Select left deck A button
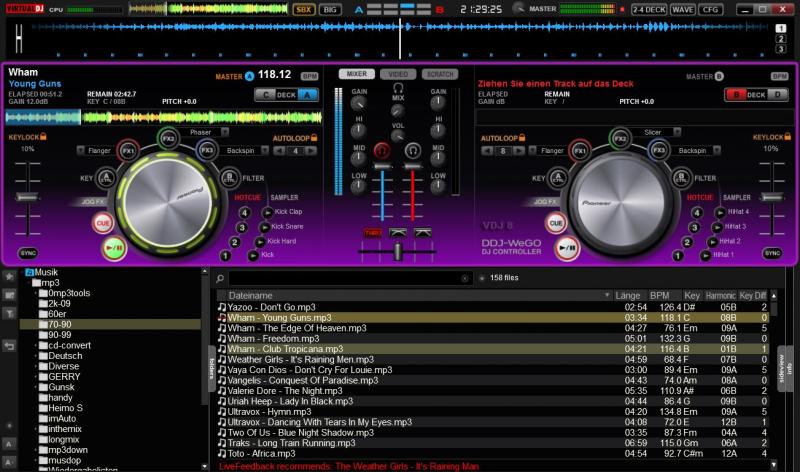This screenshot has width=800, height=472. (x=308, y=95)
